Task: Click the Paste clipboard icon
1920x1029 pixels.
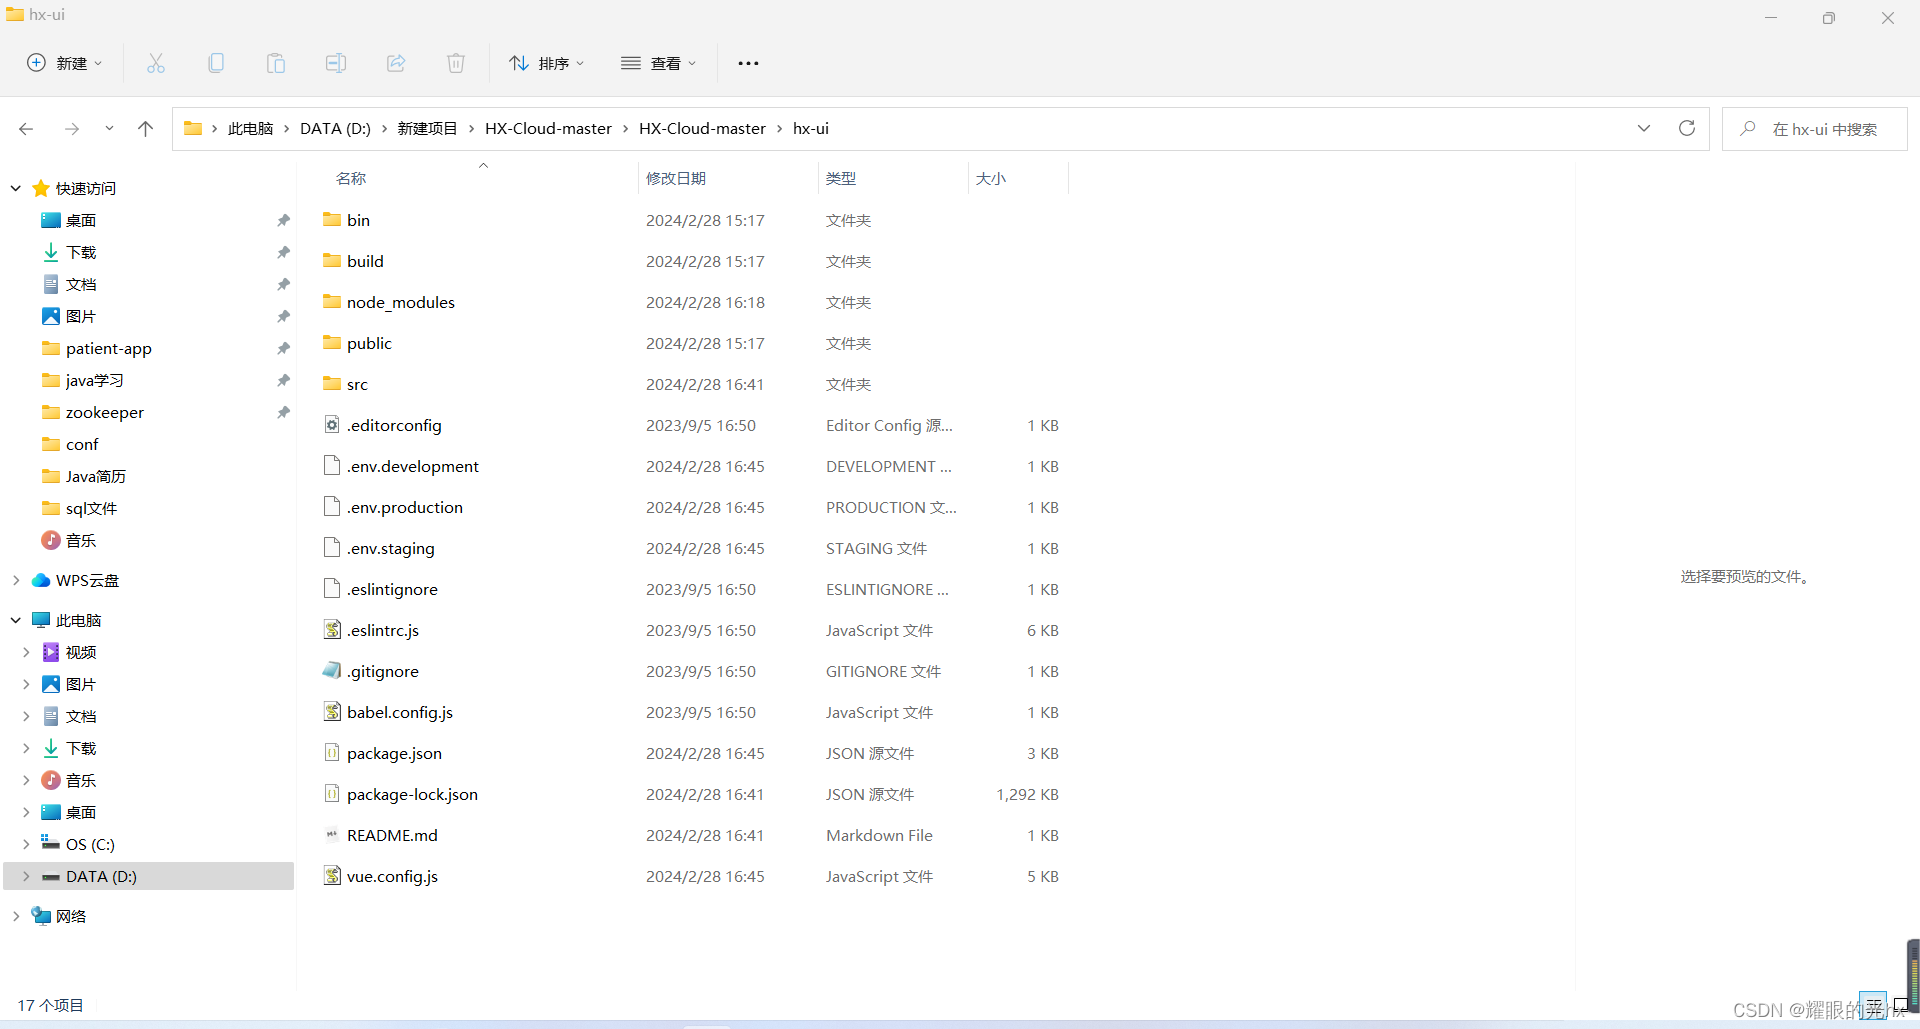Action: (x=276, y=63)
